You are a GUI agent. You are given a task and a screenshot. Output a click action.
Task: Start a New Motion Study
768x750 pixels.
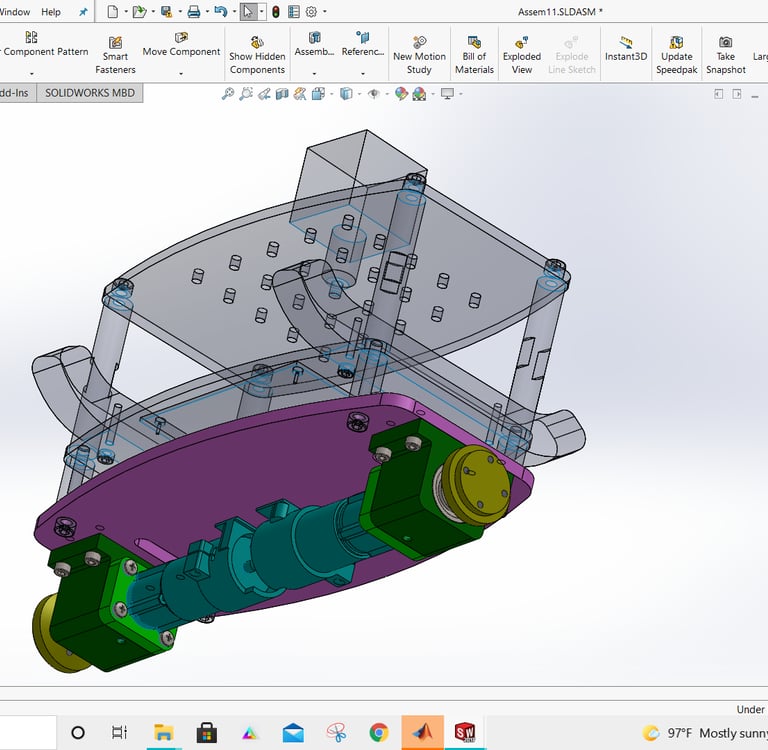pos(419,55)
